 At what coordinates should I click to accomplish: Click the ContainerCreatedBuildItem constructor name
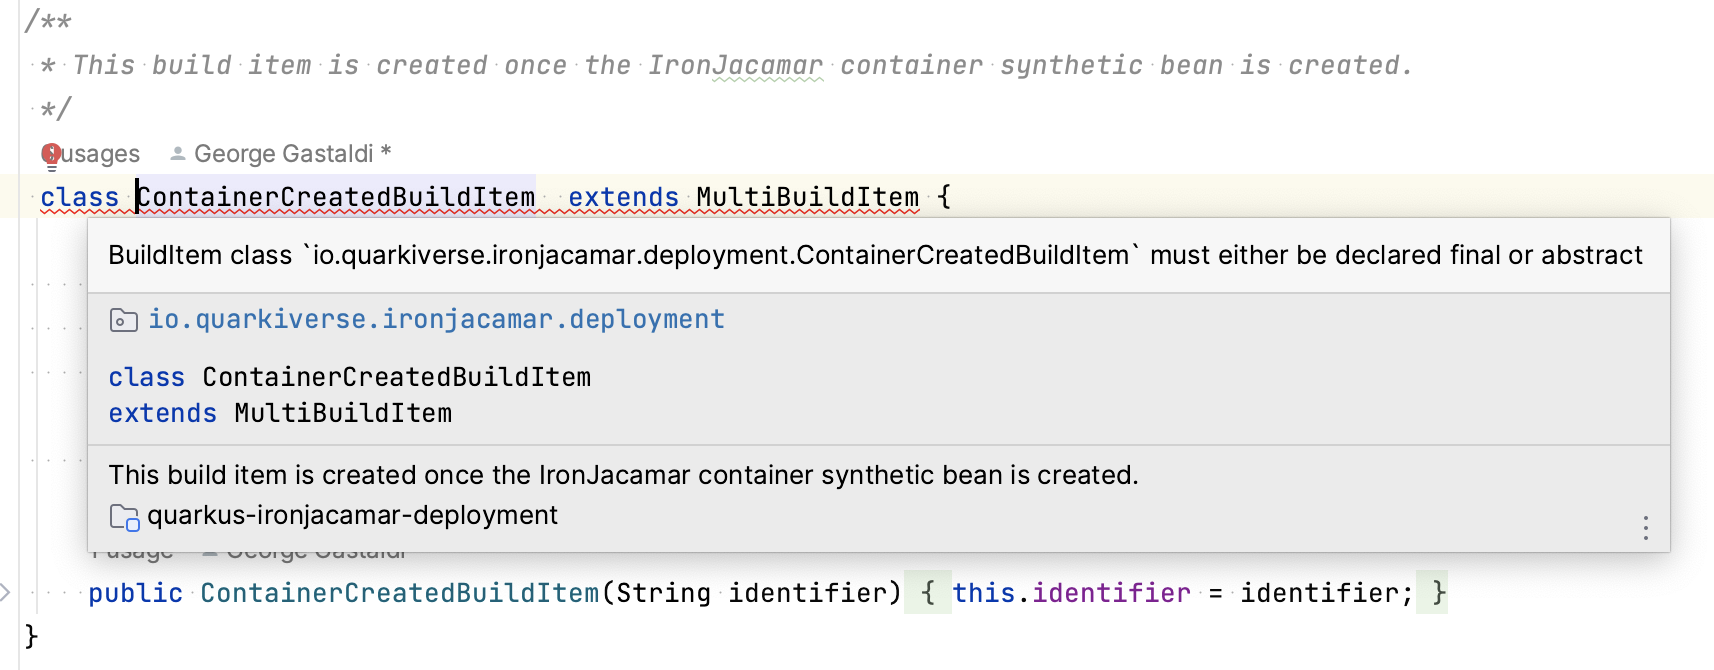(400, 594)
